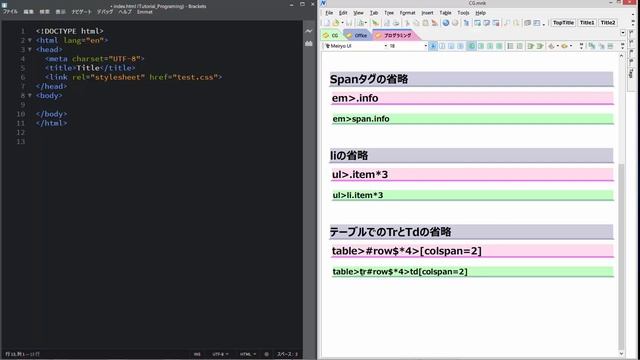Click the title tag text on line 5
Viewport: 640px width, 360px height.
point(88,68)
